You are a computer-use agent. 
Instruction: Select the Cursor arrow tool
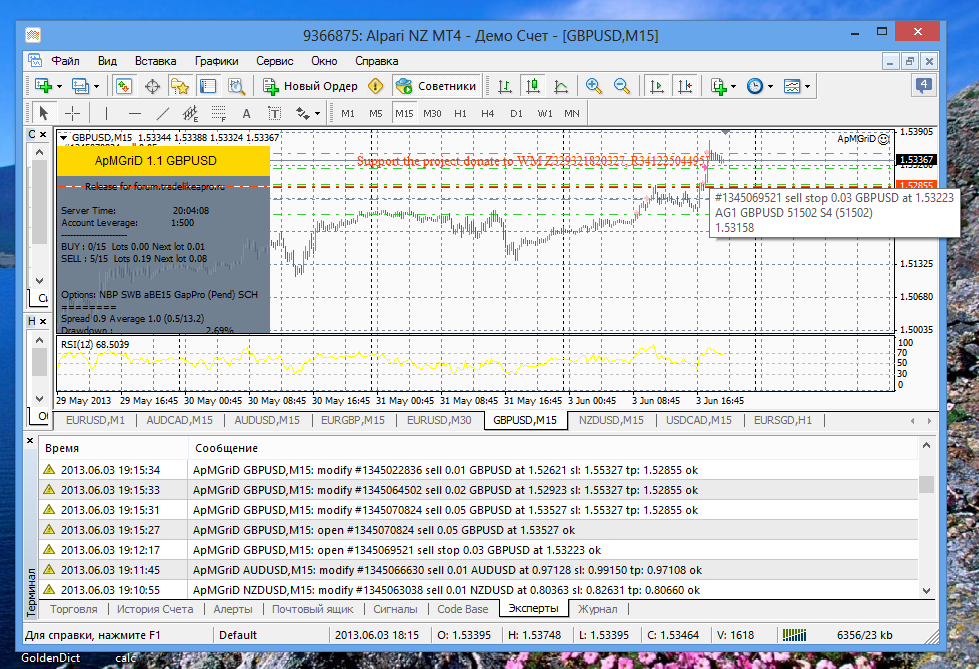(43, 113)
